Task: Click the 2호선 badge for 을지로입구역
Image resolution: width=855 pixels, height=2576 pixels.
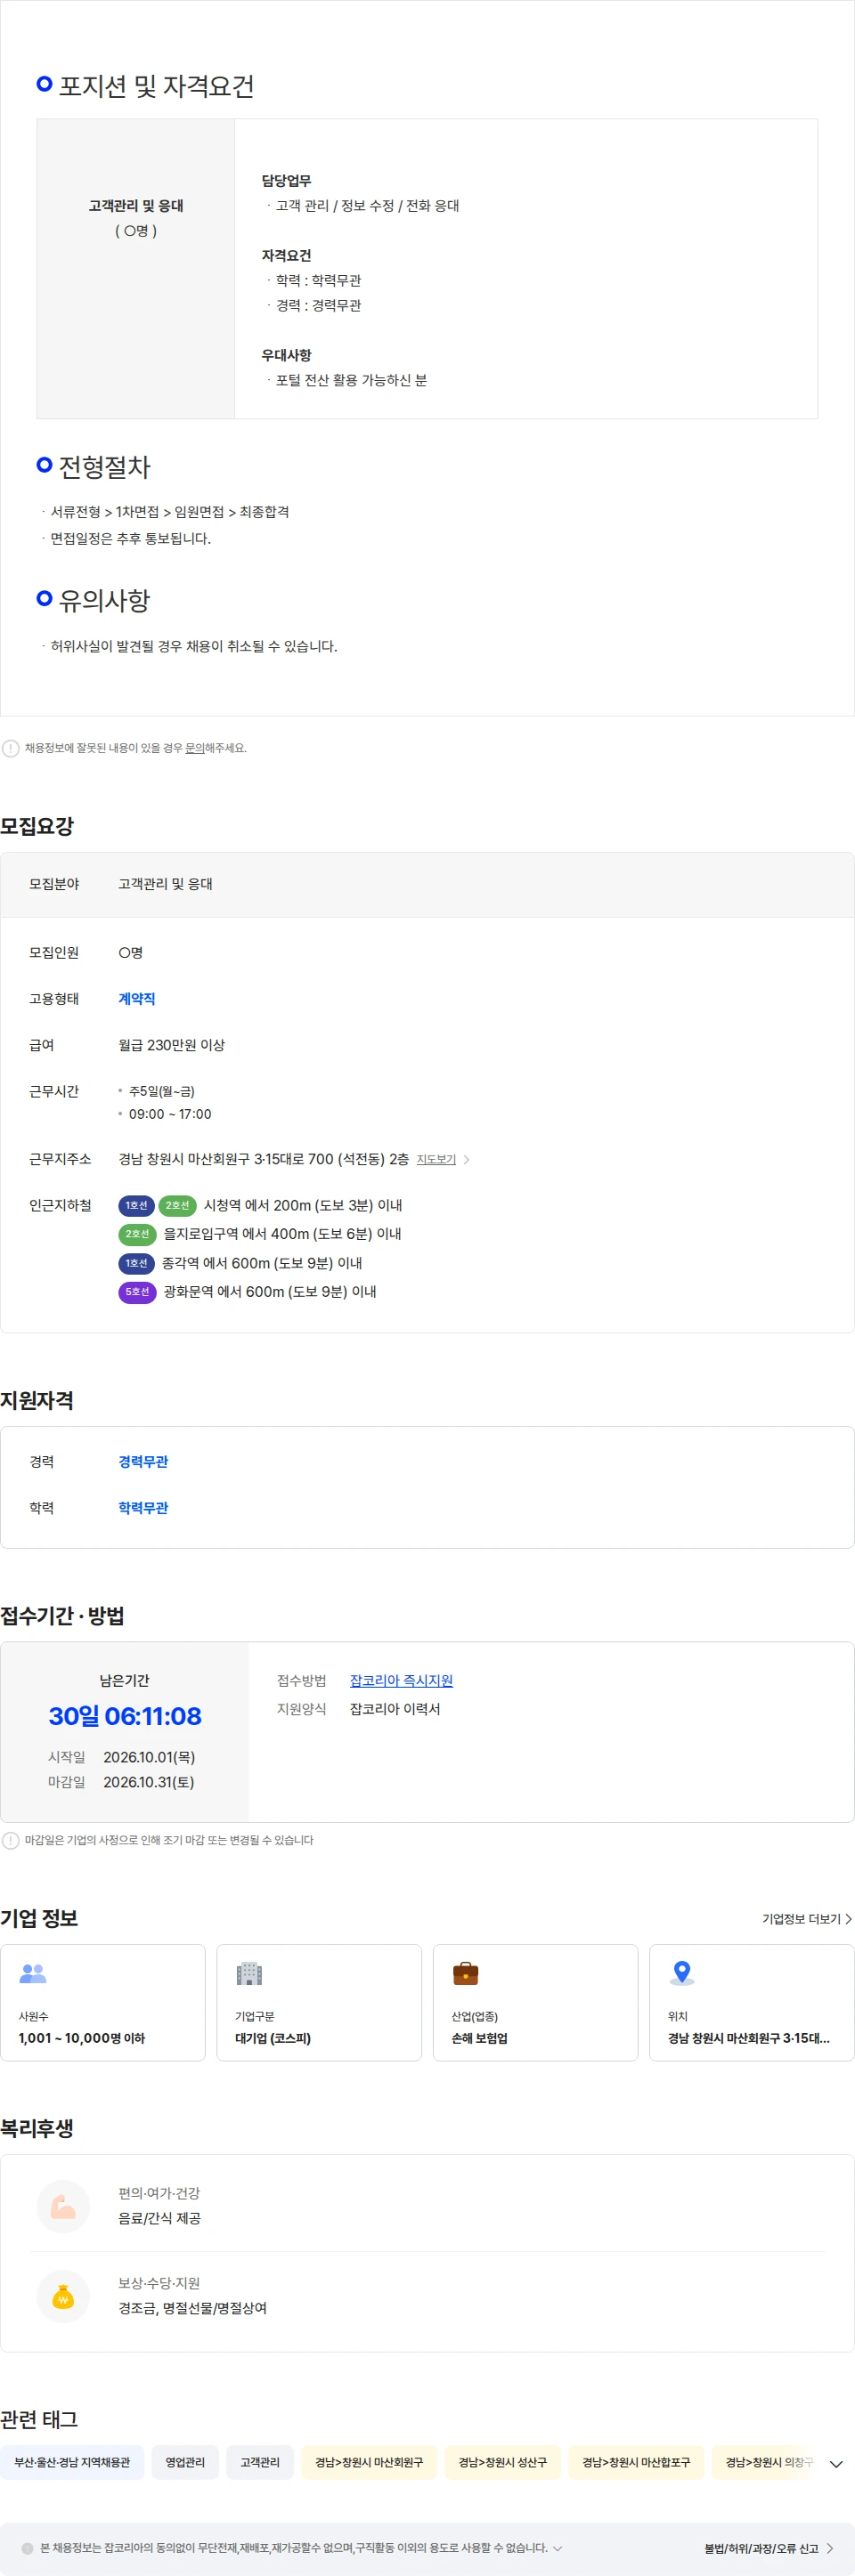Action: pos(137,1234)
